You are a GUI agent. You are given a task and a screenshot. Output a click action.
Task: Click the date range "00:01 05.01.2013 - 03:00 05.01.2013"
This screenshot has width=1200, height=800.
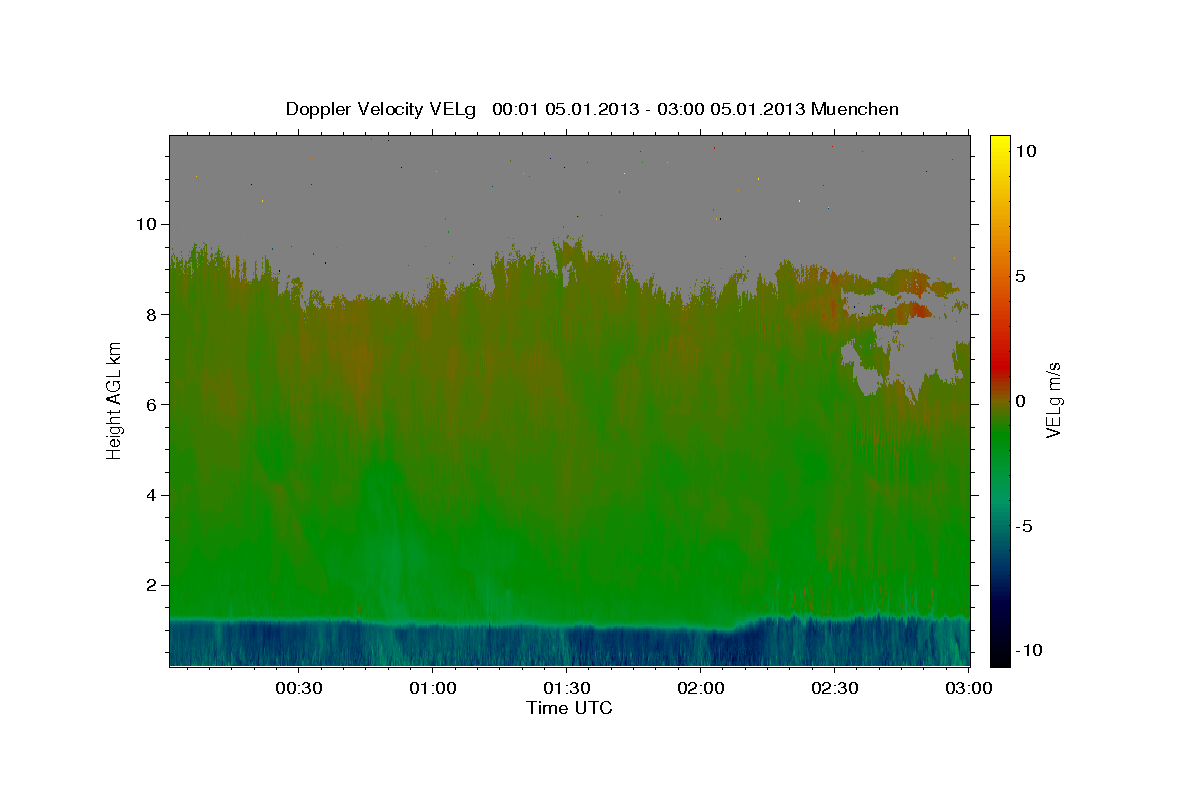click(649, 109)
